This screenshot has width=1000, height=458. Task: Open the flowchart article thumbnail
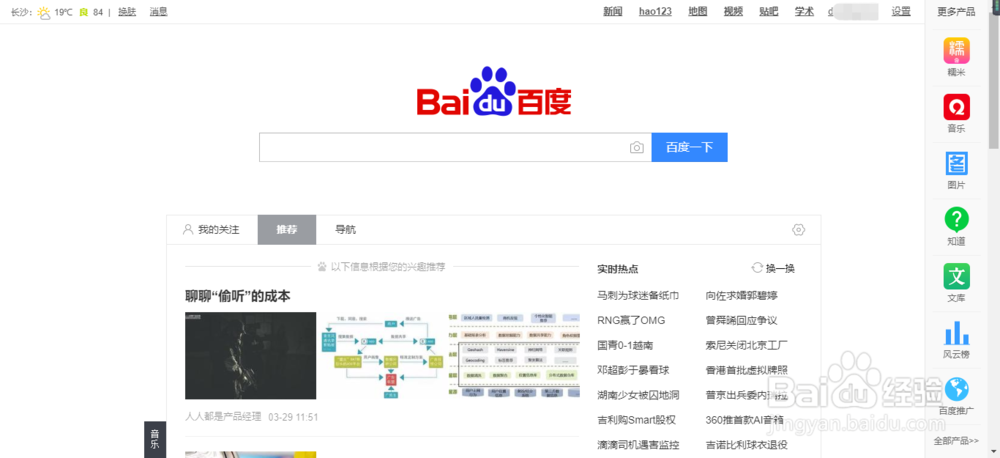click(x=382, y=355)
